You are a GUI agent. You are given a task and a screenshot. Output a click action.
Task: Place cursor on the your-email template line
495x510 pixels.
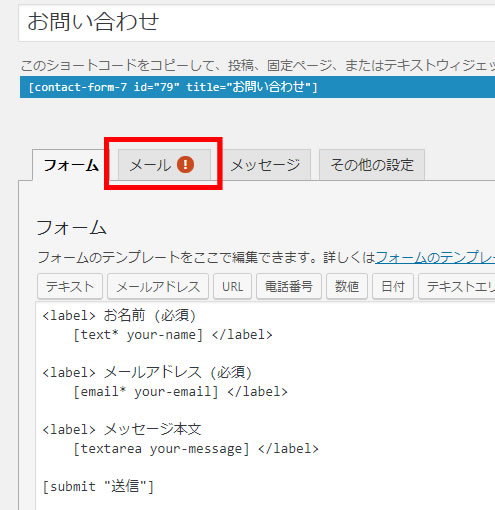(x=180, y=392)
